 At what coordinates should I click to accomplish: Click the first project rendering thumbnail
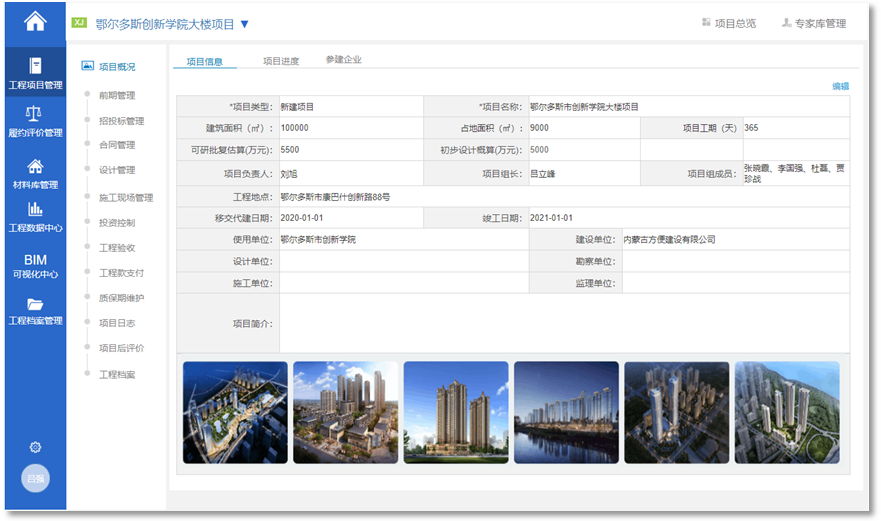pyautogui.click(x=235, y=412)
